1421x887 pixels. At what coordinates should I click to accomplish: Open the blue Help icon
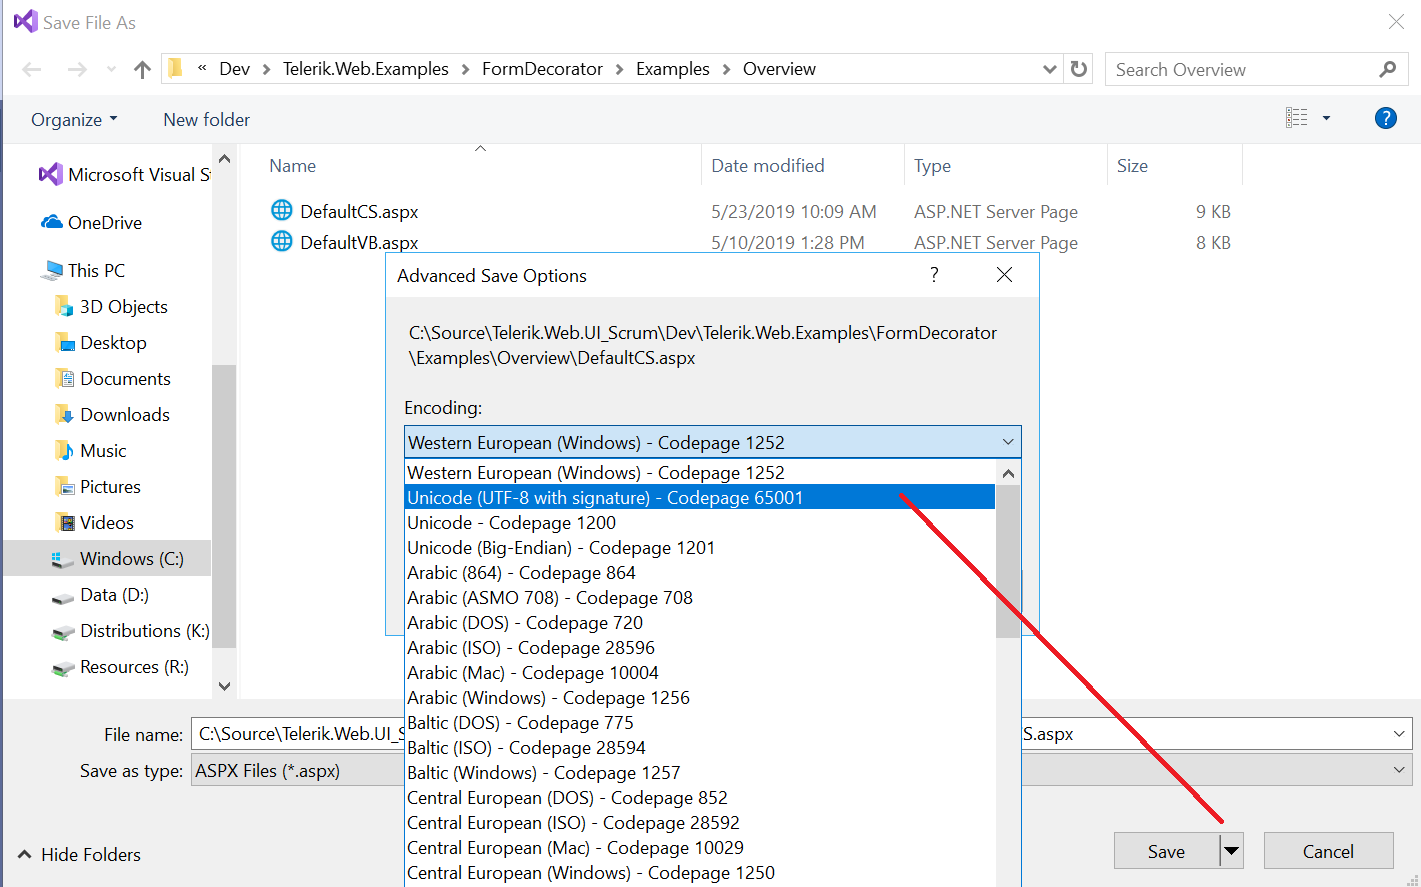coord(1386,118)
